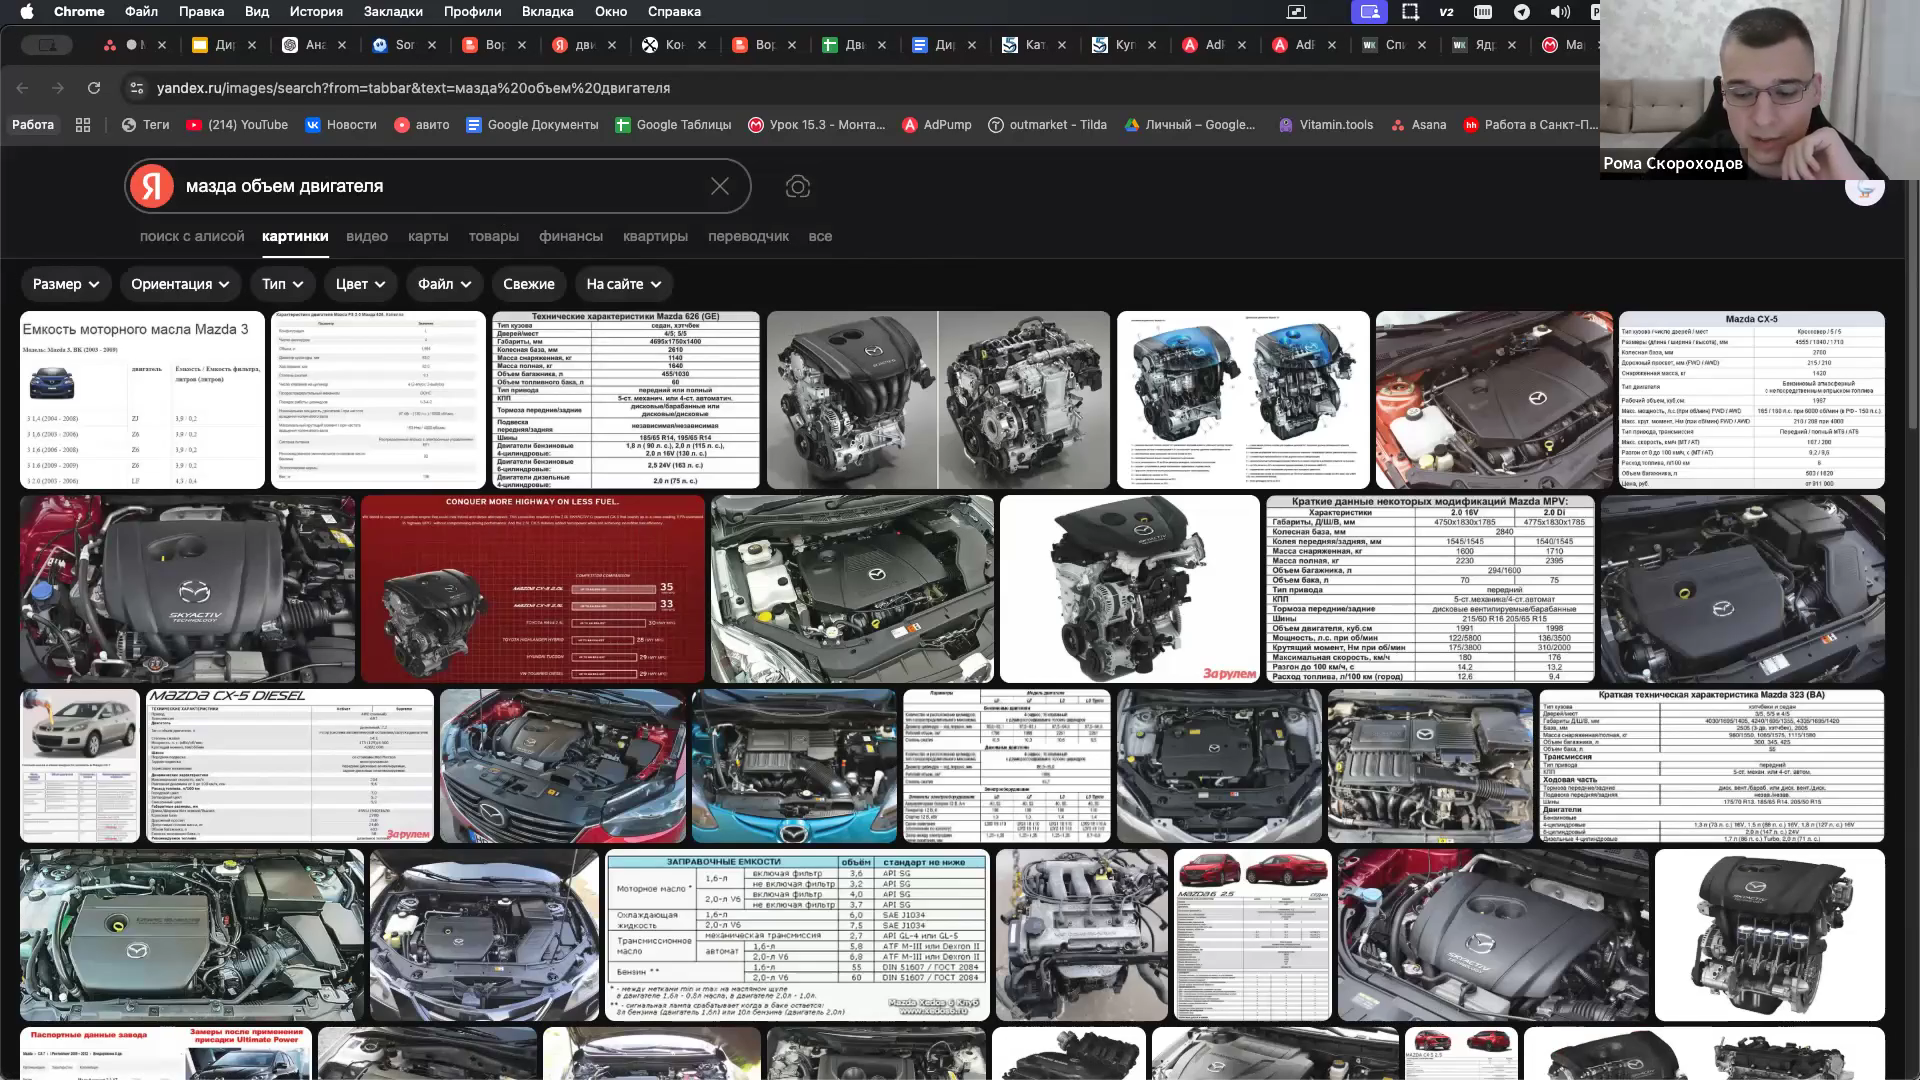Click the Yandex logo in search bar
1920x1080 pixels.
point(152,186)
